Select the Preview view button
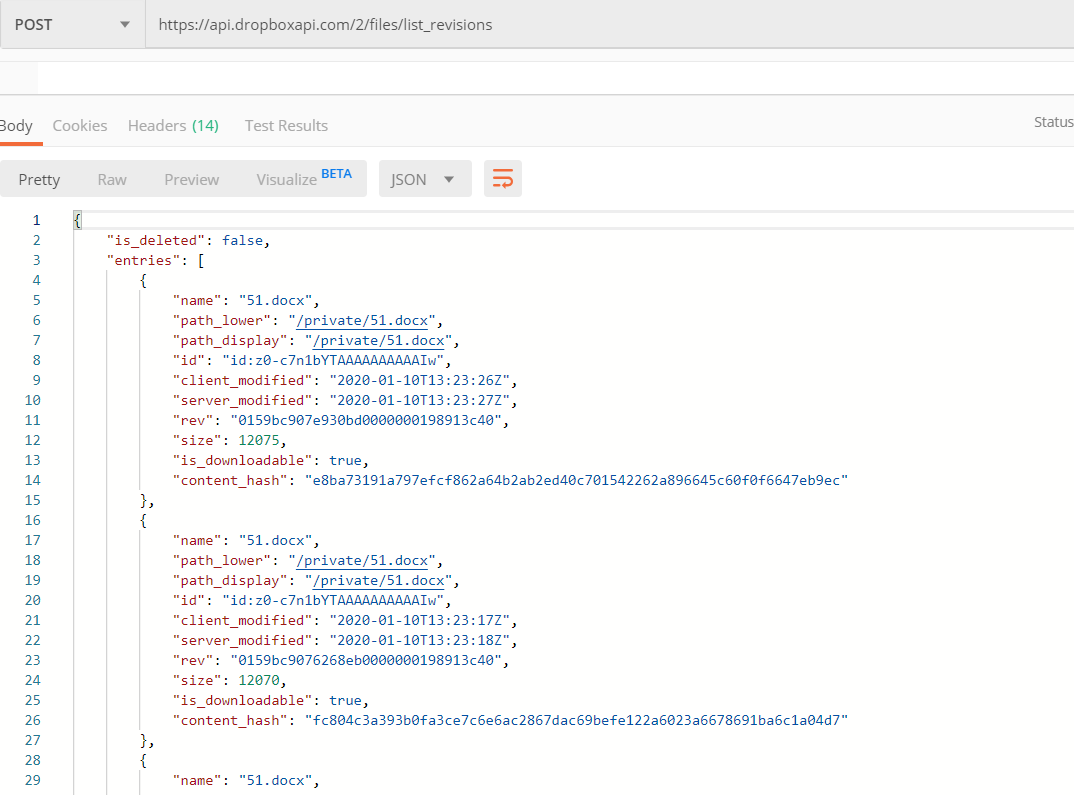Image resolution: width=1074 pixels, height=795 pixels. pyautogui.click(x=191, y=179)
